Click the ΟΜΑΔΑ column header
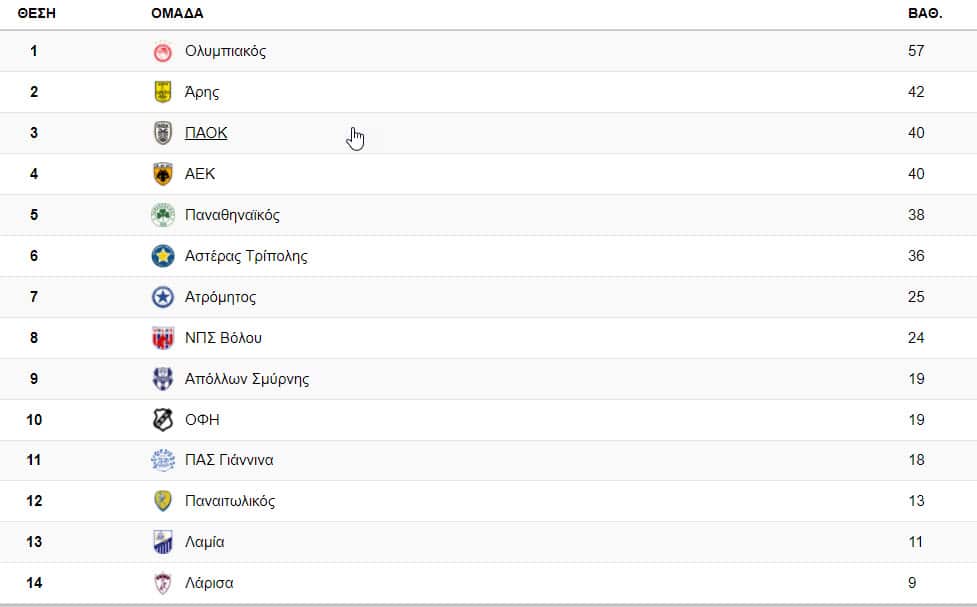 [177, 14]
